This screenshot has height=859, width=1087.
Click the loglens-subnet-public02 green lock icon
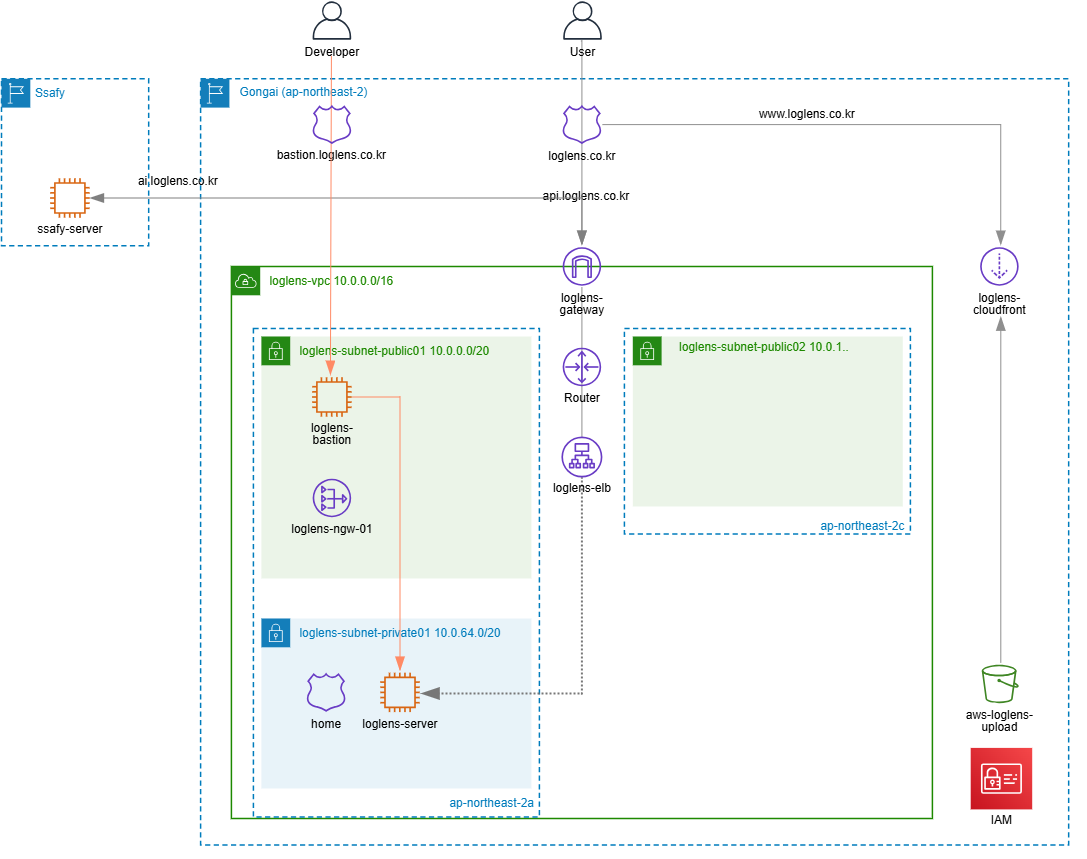coord(647,351)
